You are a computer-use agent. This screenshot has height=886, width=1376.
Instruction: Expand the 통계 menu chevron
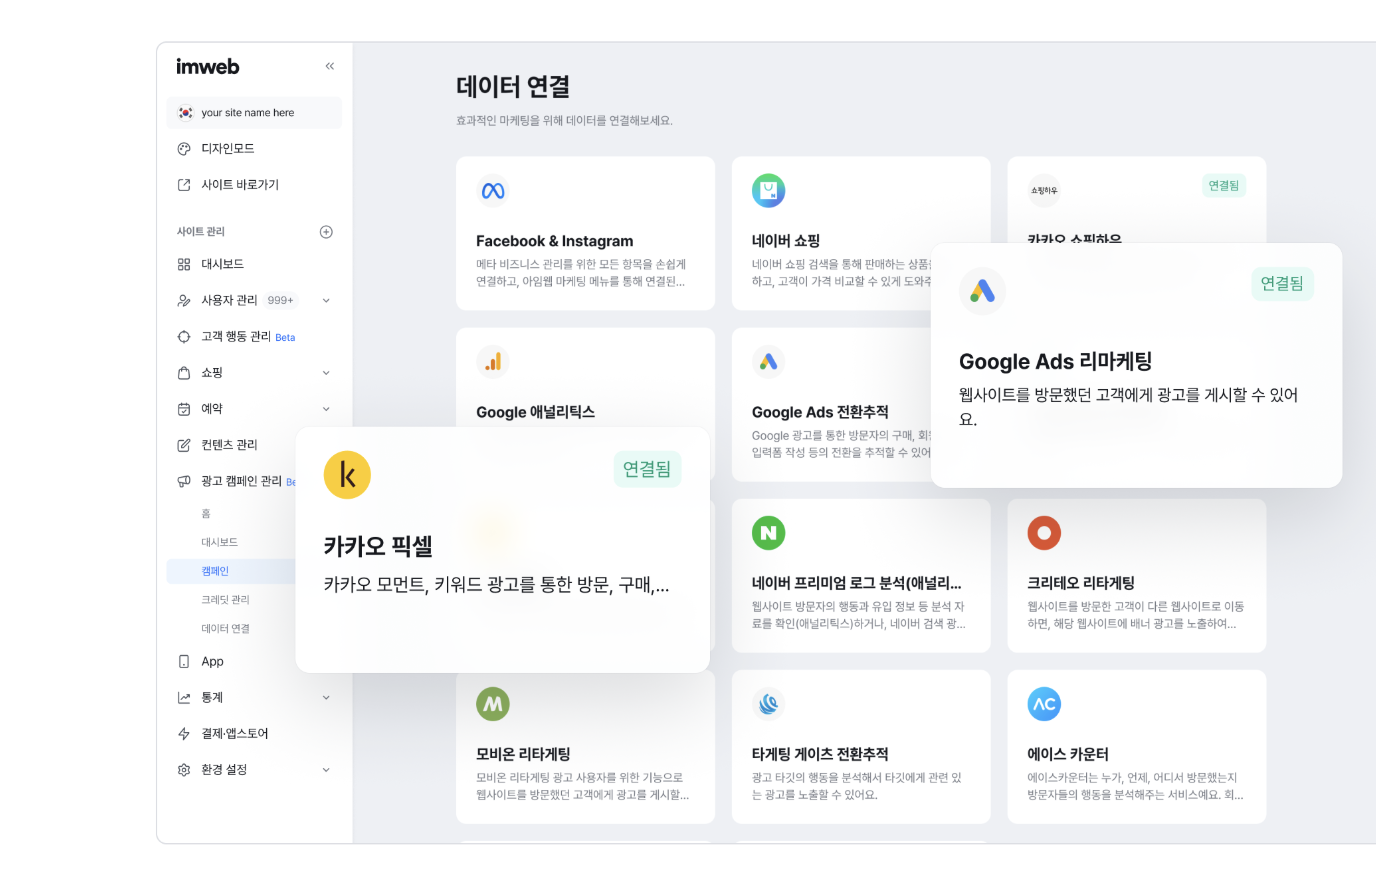coord(326,698)
